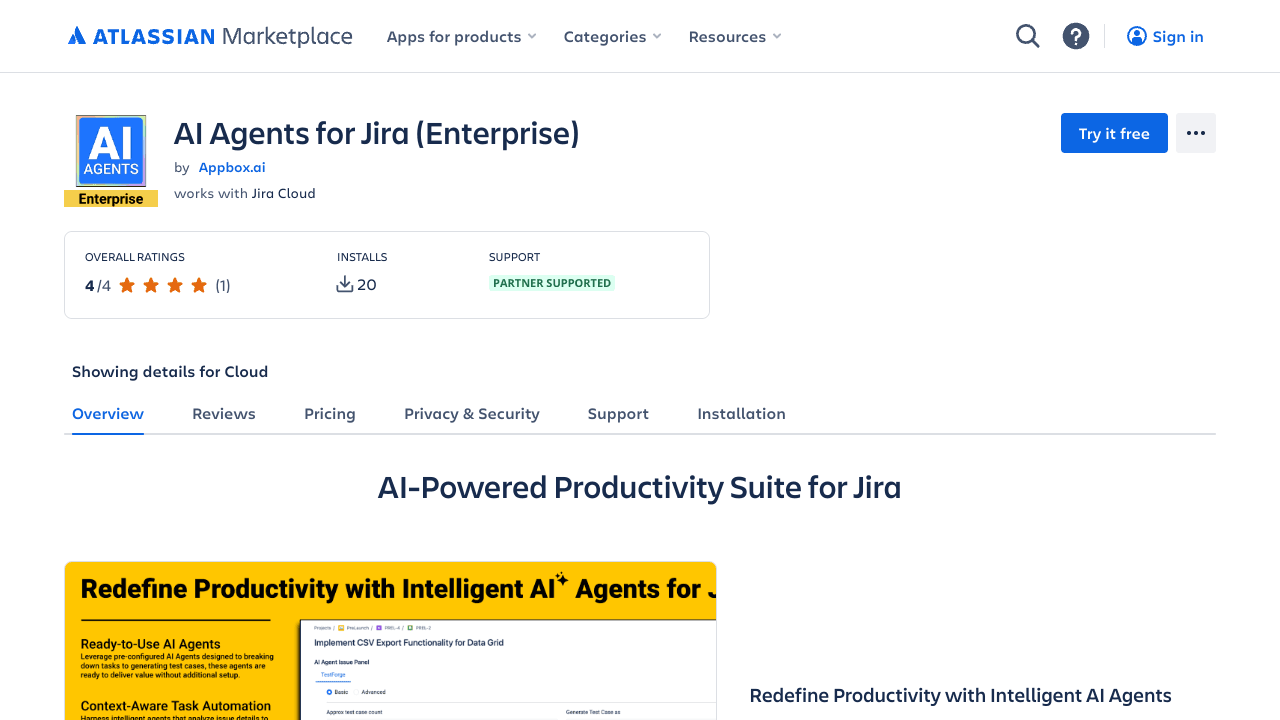Click the 'Redefine Productivity with Intelligent AI Agents' heading

pos(960,695)
